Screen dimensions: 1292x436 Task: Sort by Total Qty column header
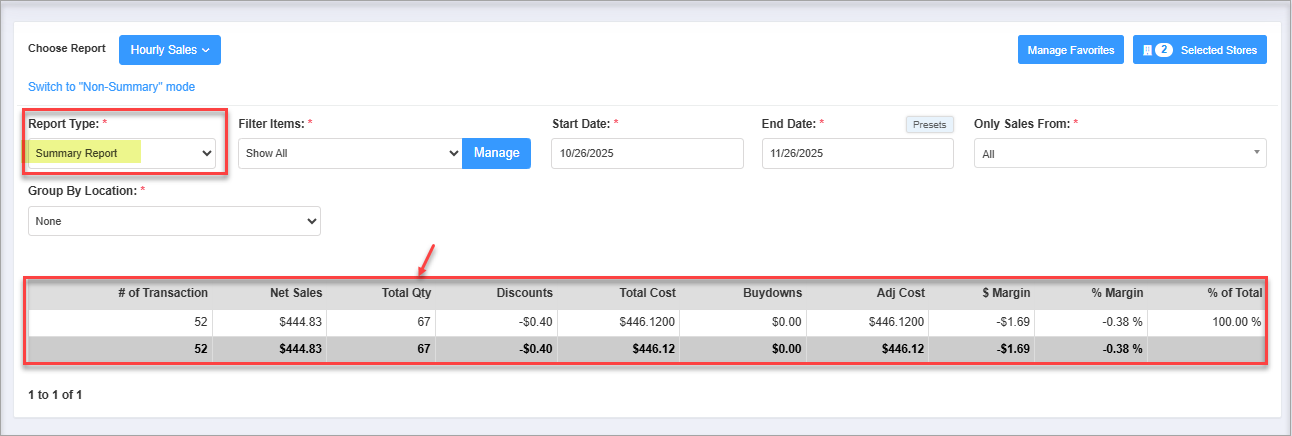pyautogui.click(x=404, y=293)
